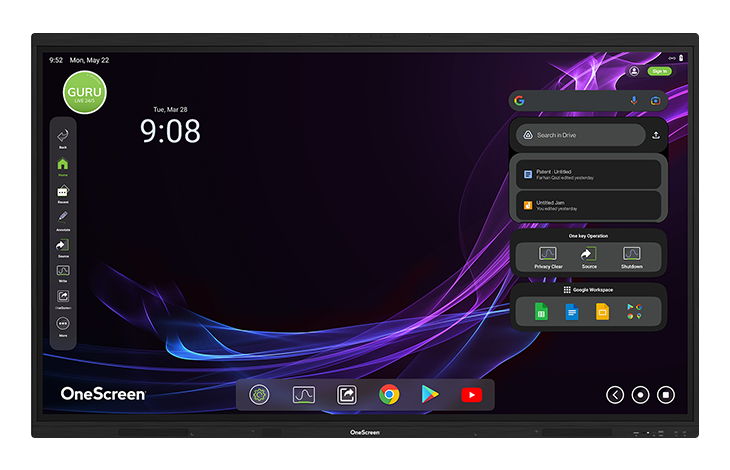The image size is (730, 470).
Task: Tap the circular back navigation button
Action: [615, 395]
